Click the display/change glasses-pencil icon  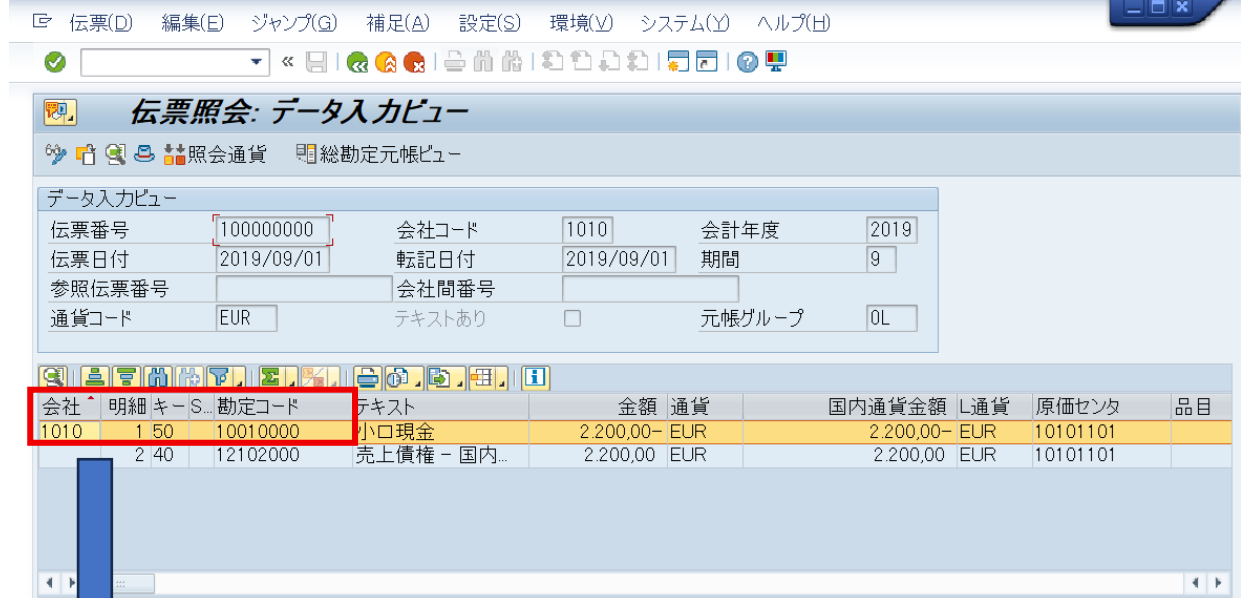pyautogui.click(x=55, y=154)
